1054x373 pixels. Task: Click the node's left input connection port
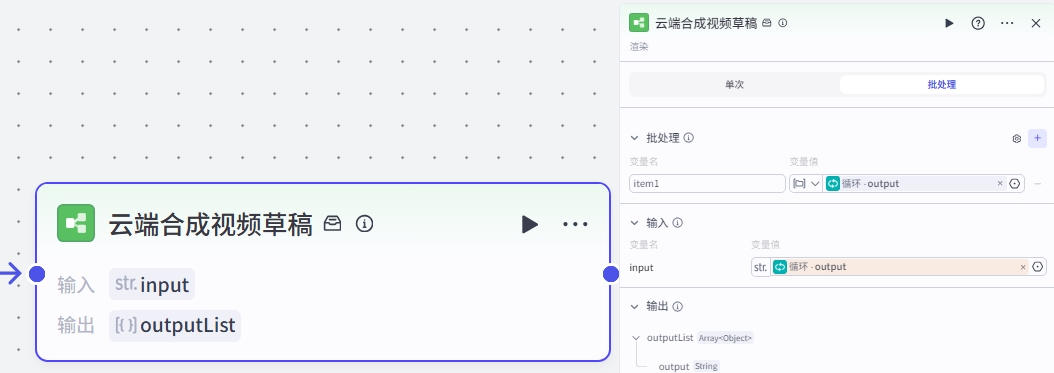click(37, 274)
